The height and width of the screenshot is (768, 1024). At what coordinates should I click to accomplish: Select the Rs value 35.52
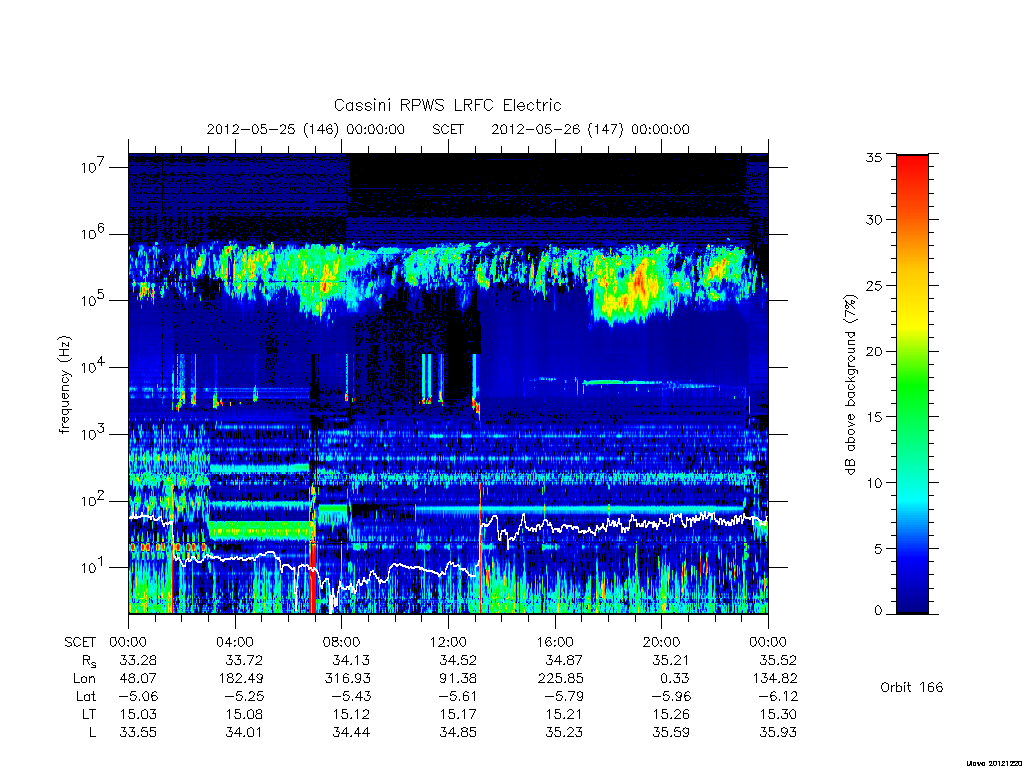(x=778, y=660)
